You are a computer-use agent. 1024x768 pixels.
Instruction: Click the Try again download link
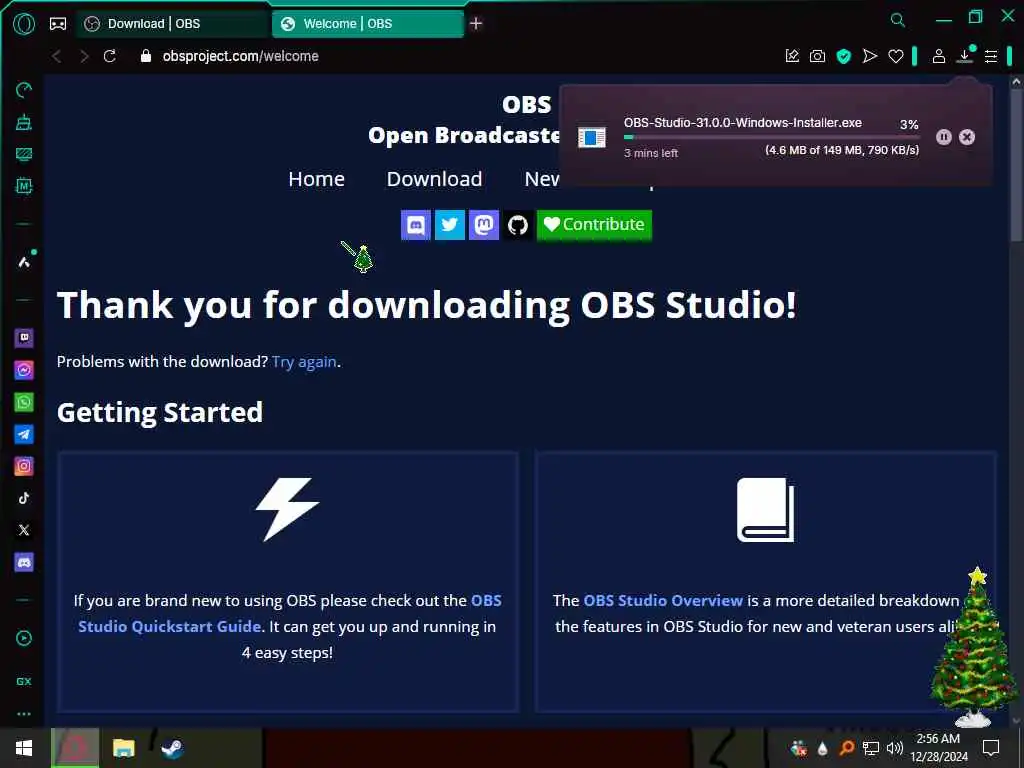coord(304,361)
